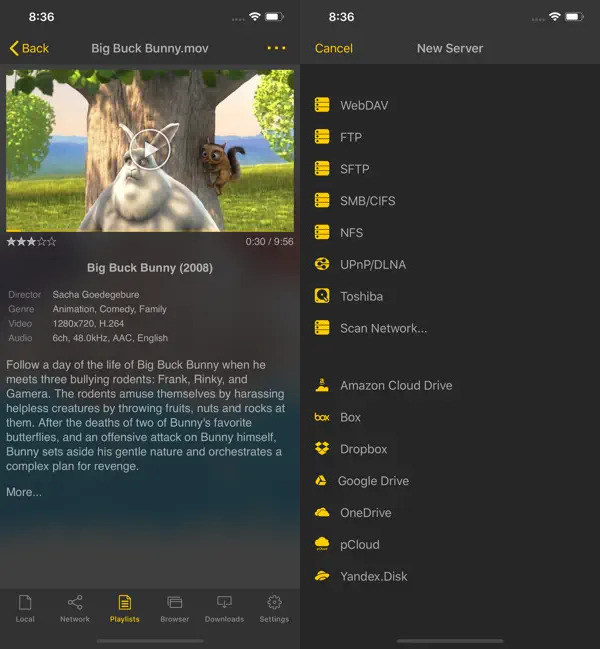Expand description with More... link
The height and width of the screenshot is (649, 600).
tap(24, 492)
